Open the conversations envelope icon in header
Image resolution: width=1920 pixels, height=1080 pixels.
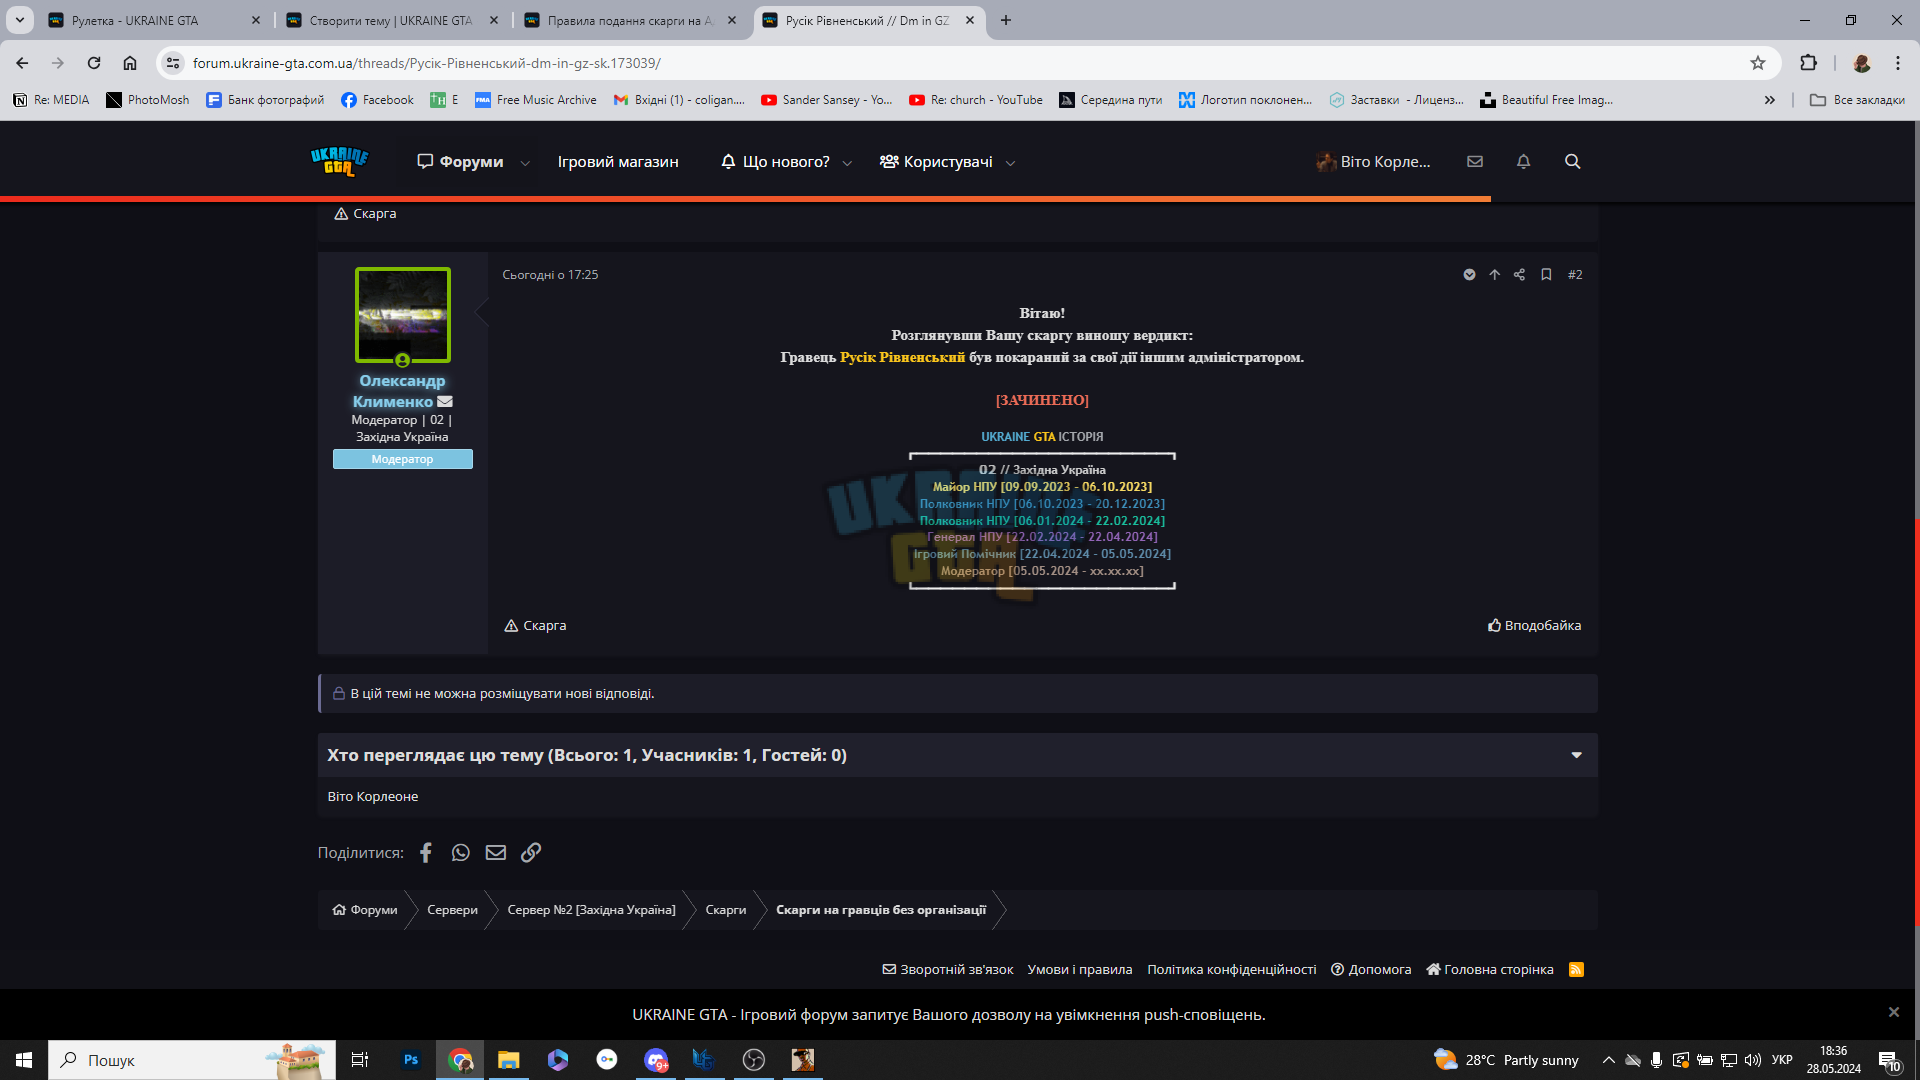(1475, 161)
